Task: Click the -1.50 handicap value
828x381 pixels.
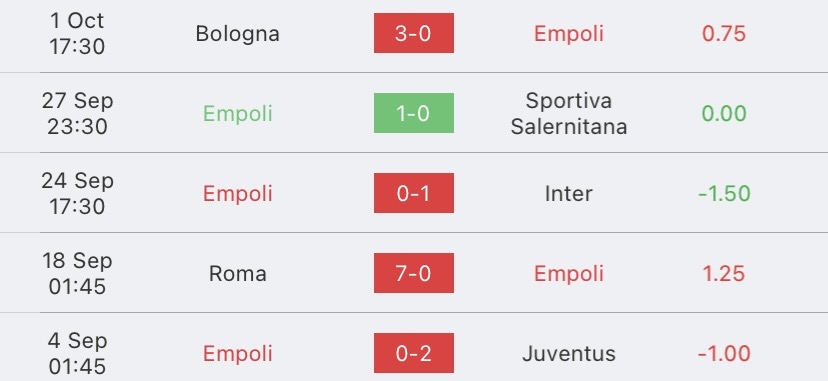Action: pyautogui.click(x=723, y=193)
